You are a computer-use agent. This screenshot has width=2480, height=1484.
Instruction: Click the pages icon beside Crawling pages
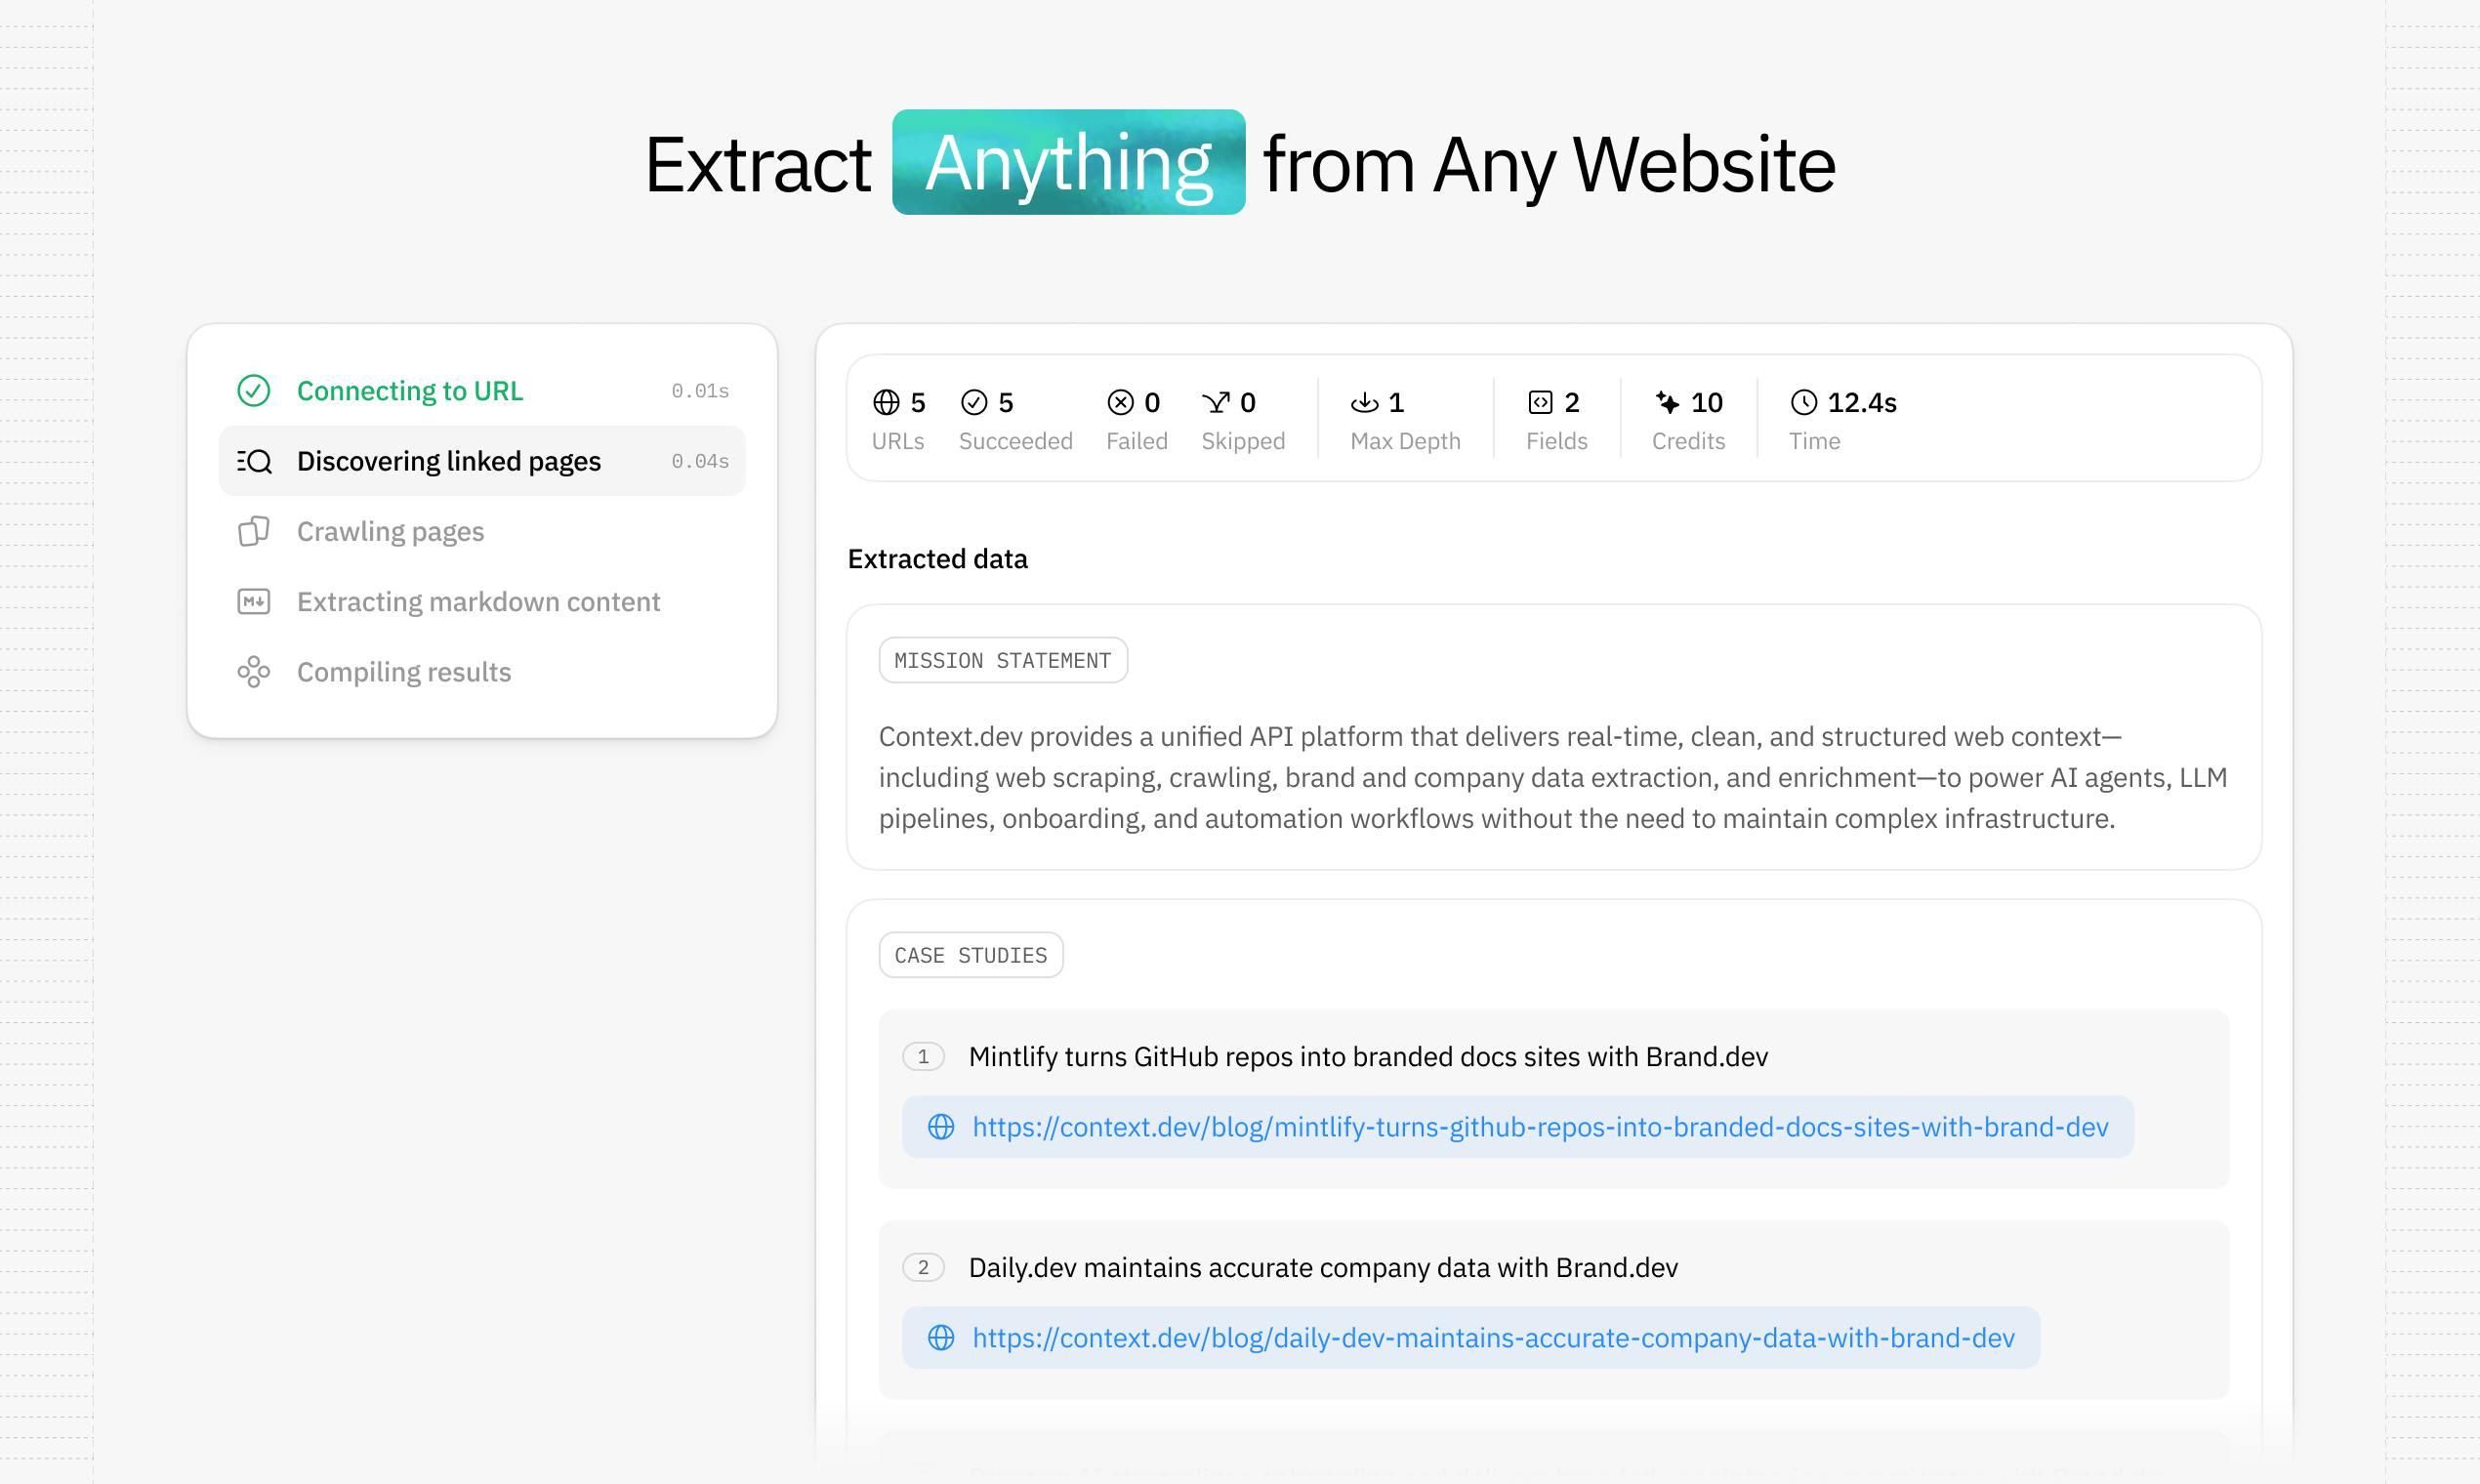click(x=254, y=531)
